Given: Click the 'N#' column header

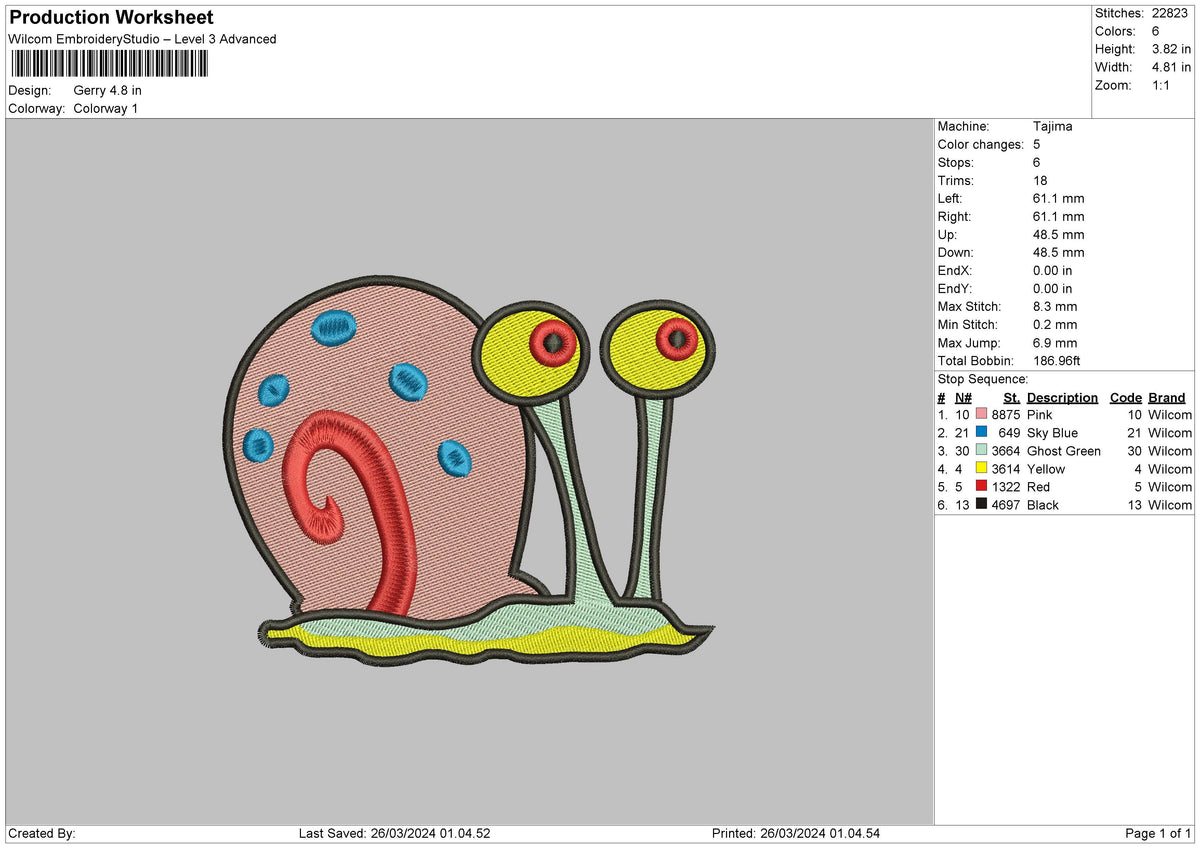Looking at the screenshot, I should [963, 398].
